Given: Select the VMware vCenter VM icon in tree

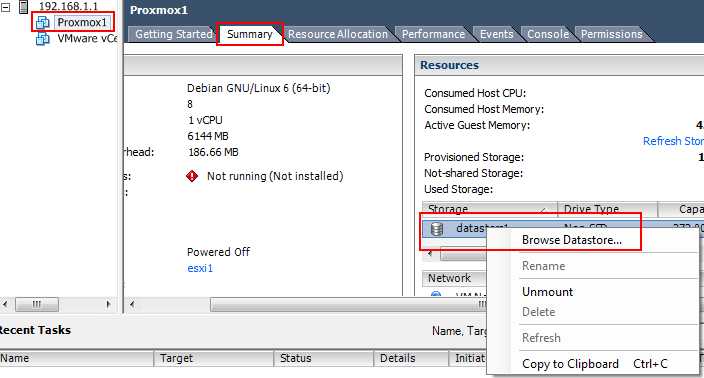Looking at the screenshot, I should point(43,39).
